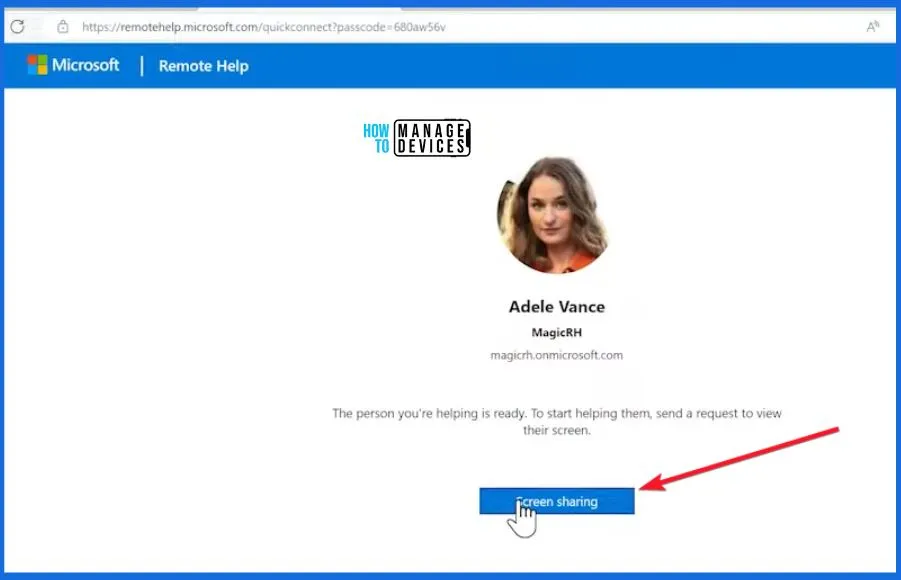
Task: Click the Remote Help header title
Action: (x=203, y=66)
